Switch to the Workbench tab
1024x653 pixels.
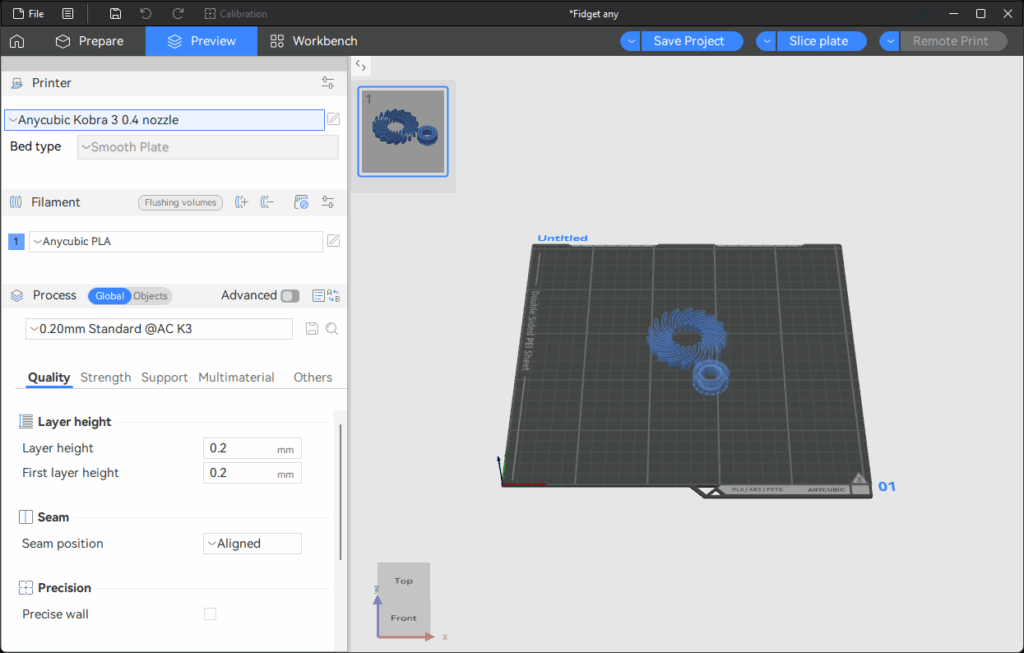coord(313,41)
